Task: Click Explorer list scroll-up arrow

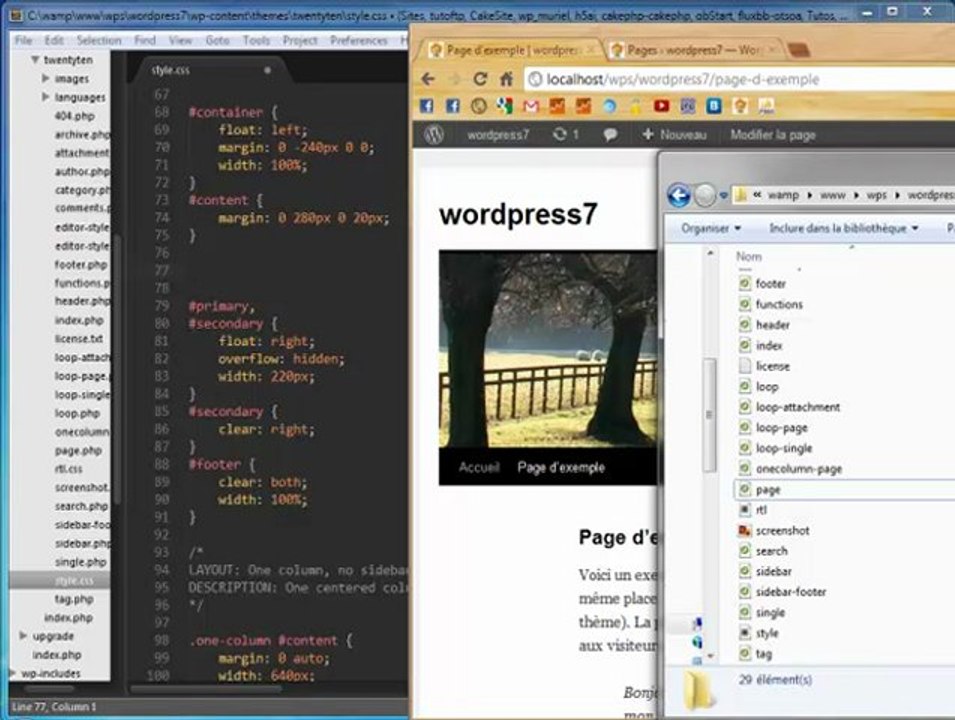Action: point(710,252)
